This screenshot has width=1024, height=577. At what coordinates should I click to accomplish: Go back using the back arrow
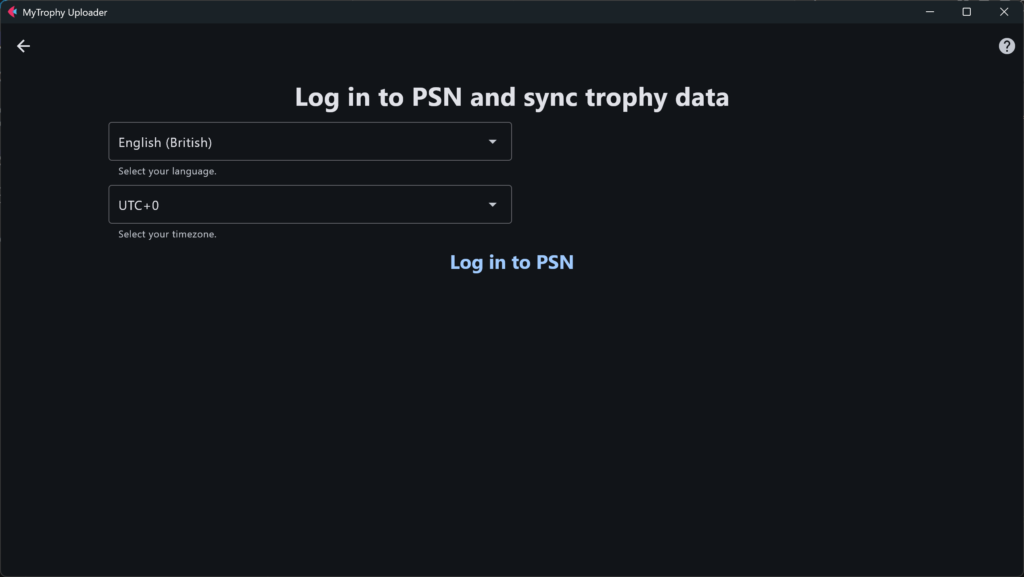click(24, 46)
